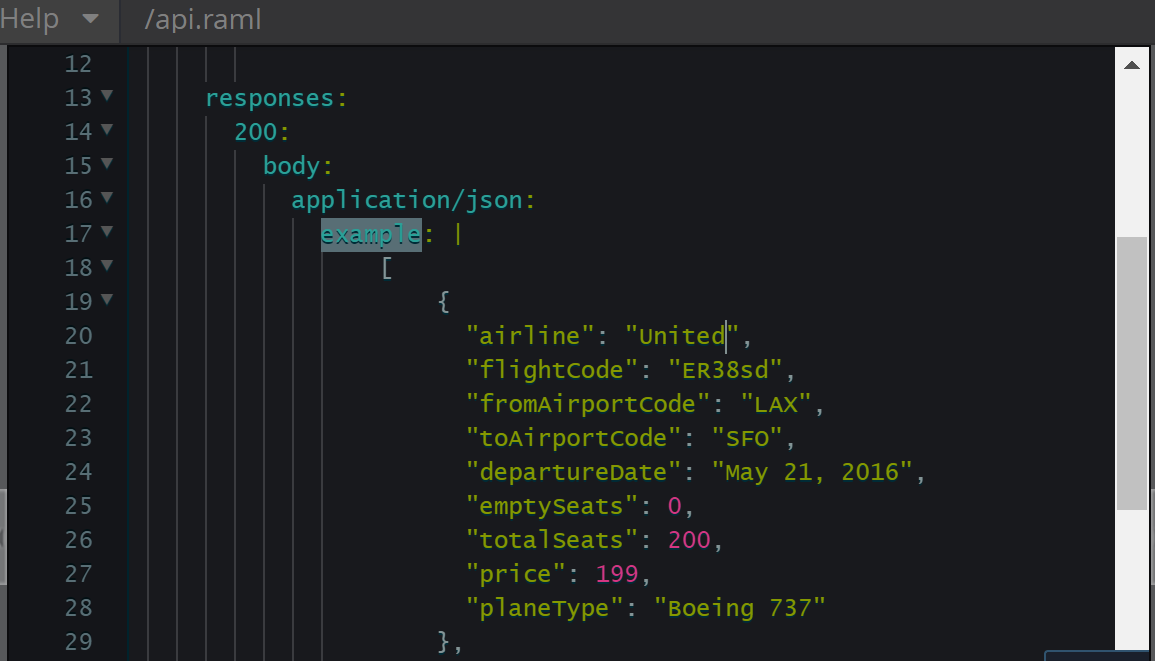This screenshot has height=661, width=1155.
Task: Click the vertical scrollbar thumb
Action: (1131, 372)
